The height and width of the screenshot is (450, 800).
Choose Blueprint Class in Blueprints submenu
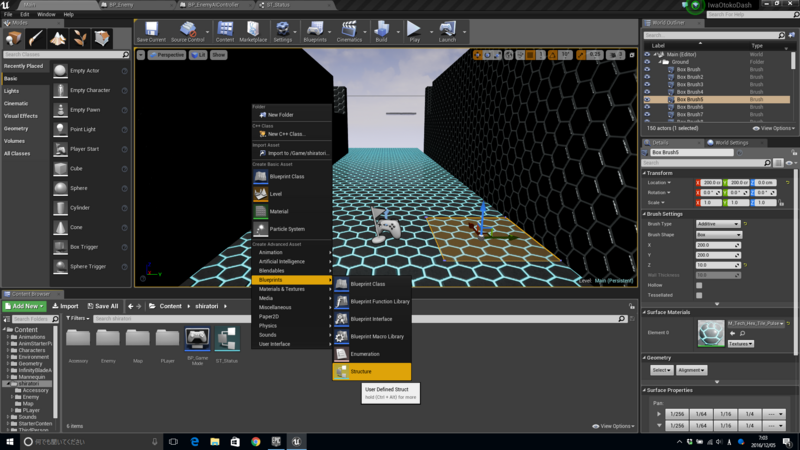(x=372, y=284)
